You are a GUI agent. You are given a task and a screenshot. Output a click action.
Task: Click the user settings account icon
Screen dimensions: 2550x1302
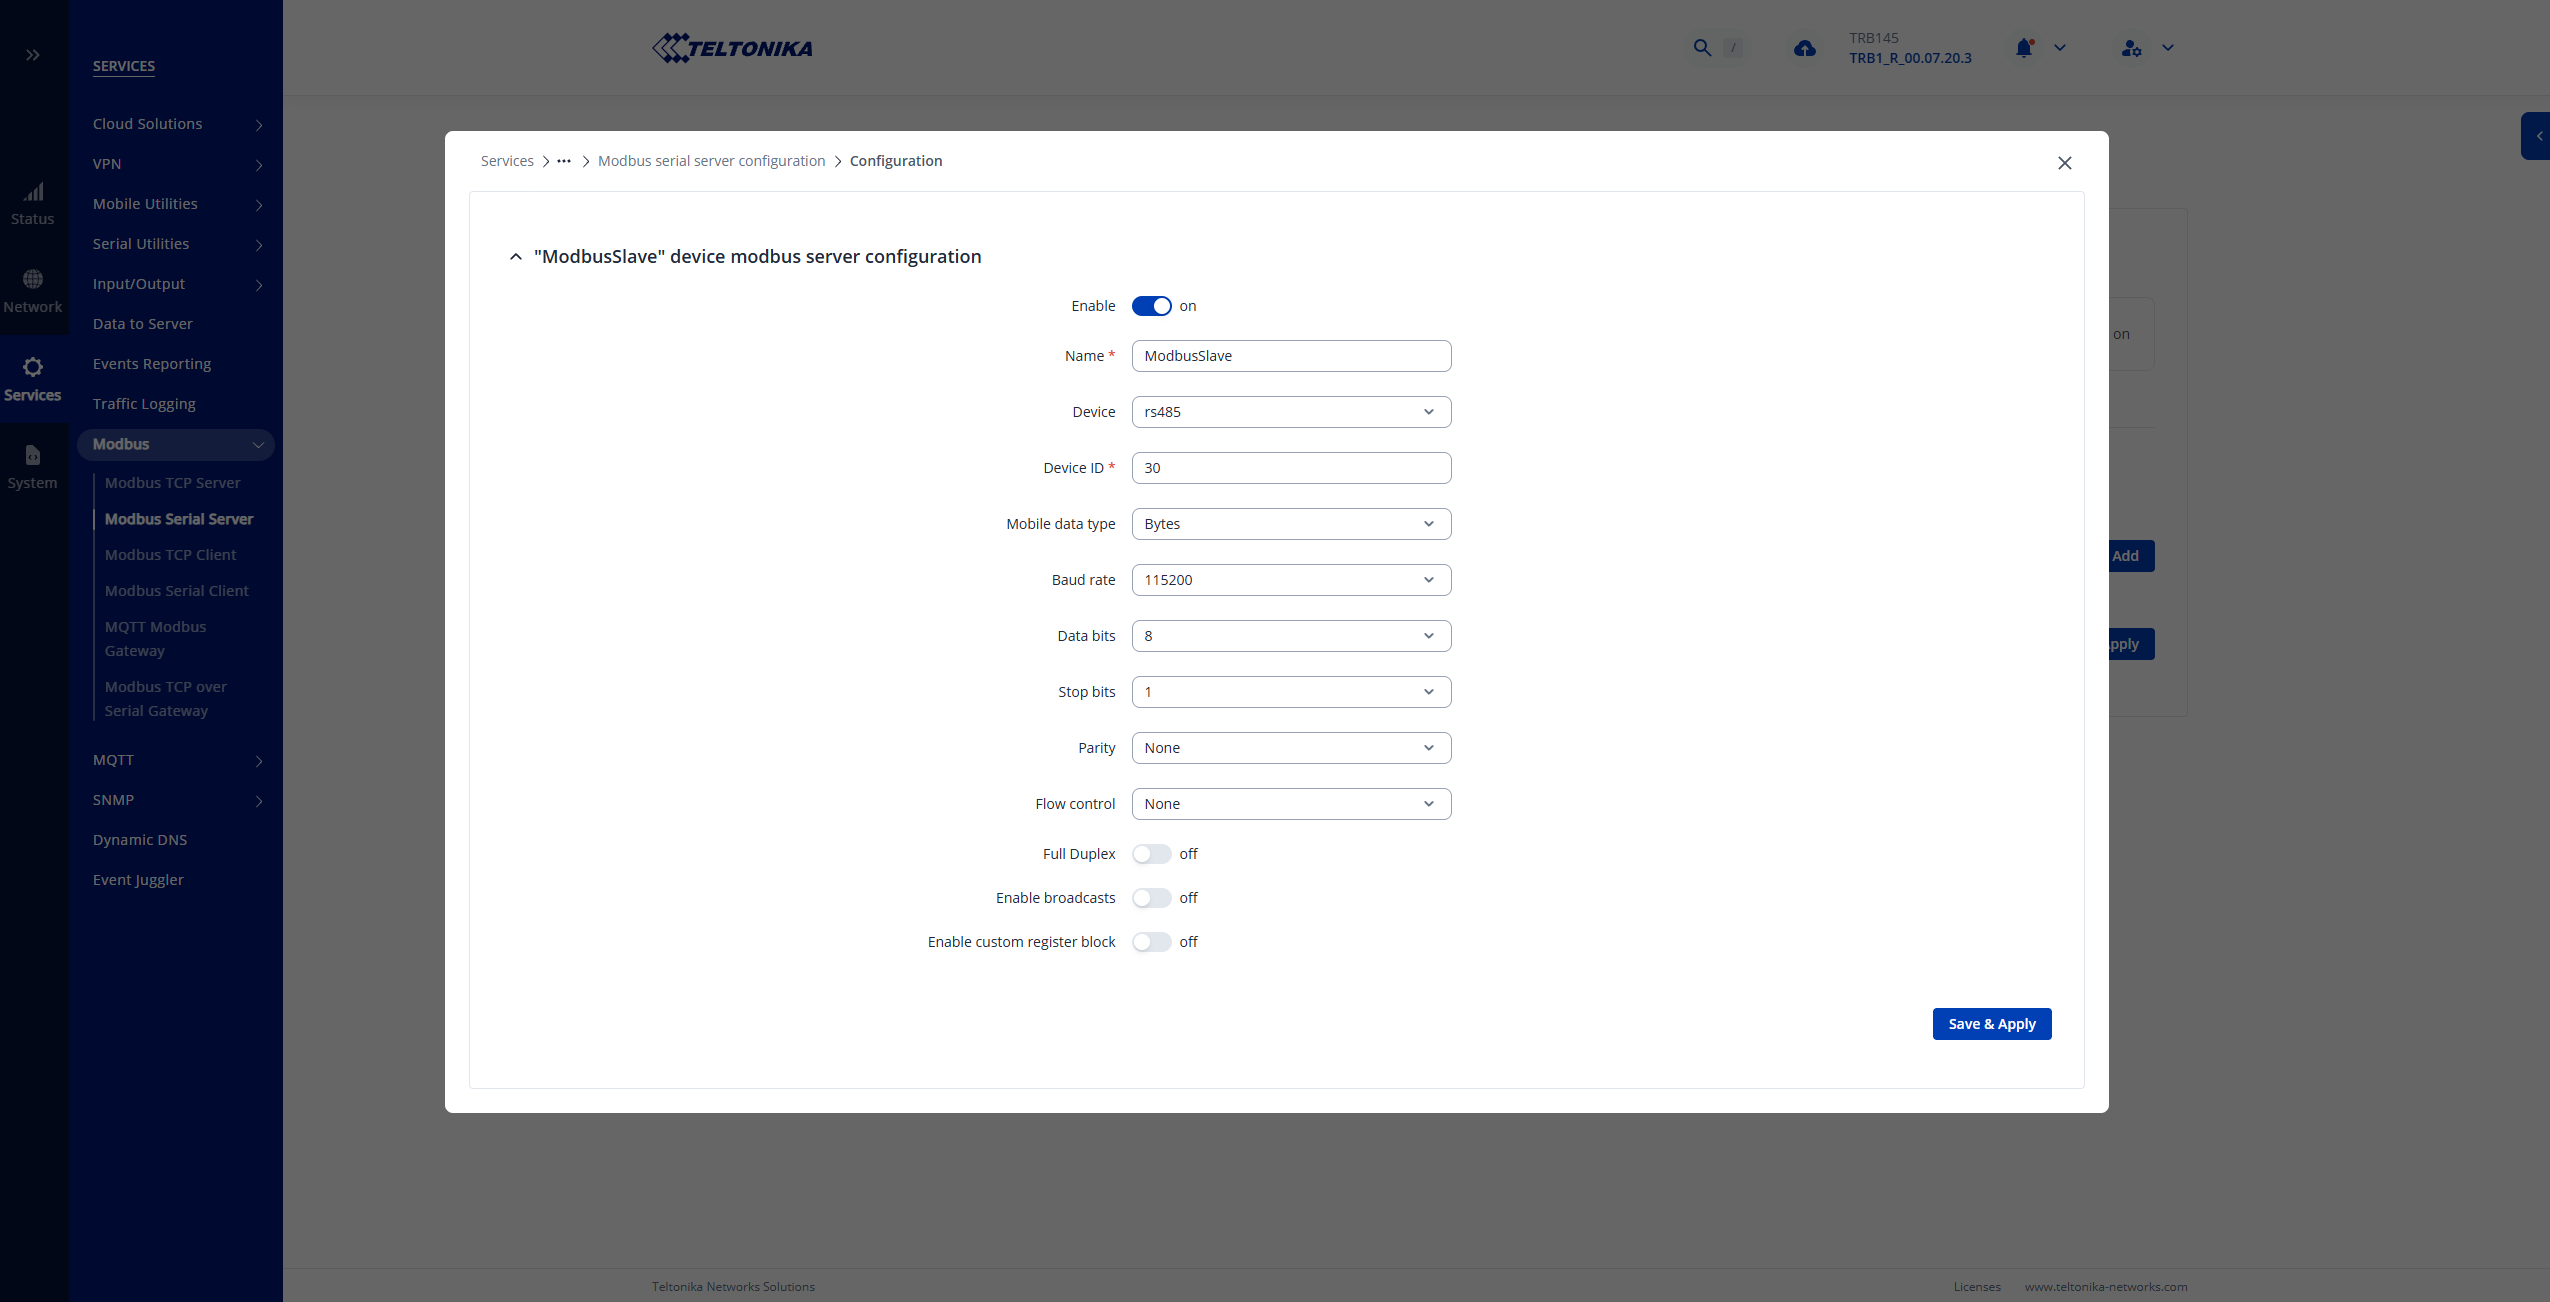tap(2131, 48)
